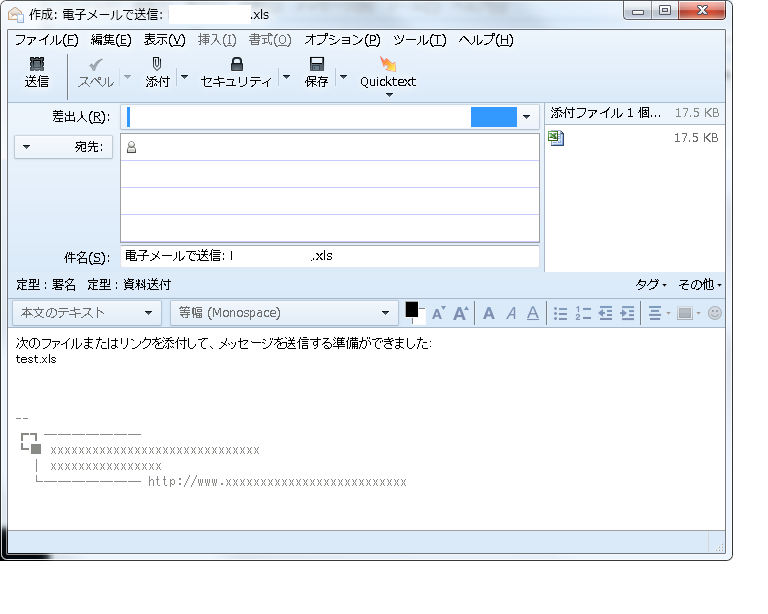Open the Quicktext toolbar button
The width and height of the screenshot is (768, 614).
(x=388, y=72)
